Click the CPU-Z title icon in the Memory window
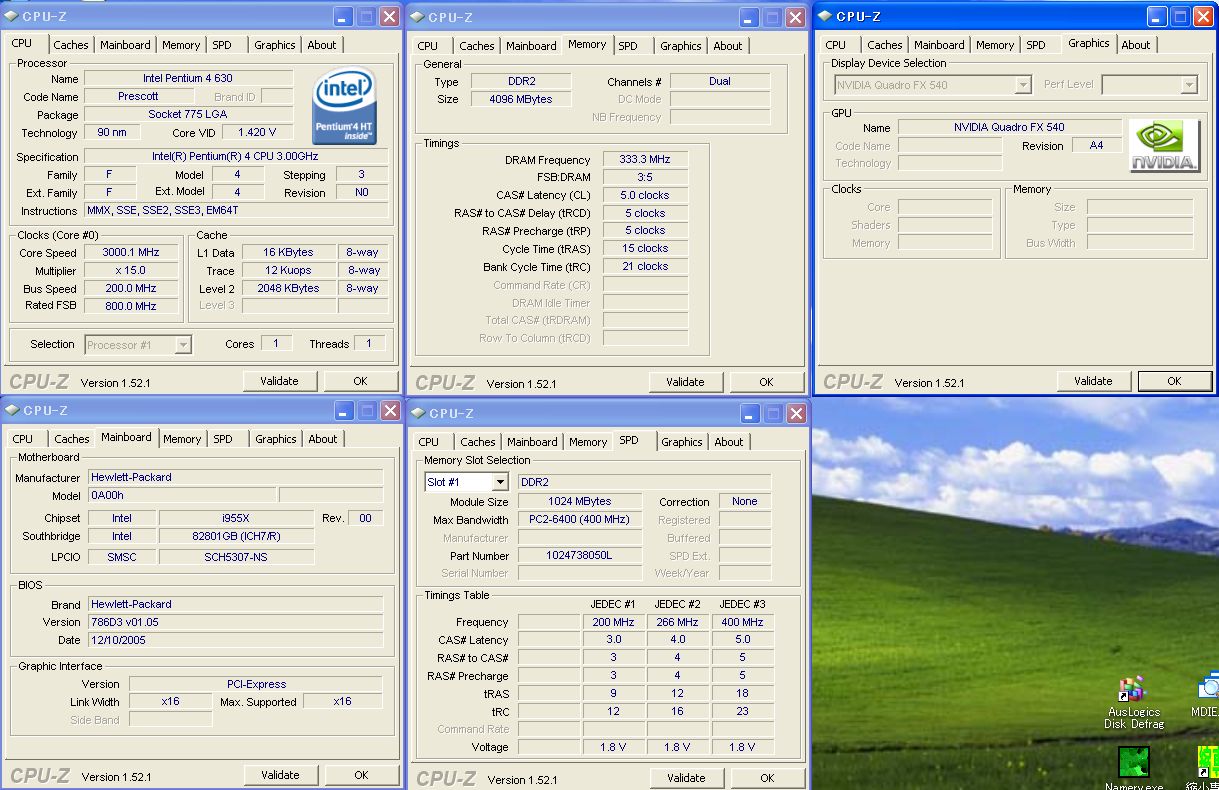The width and height of the screenshot is (1219, 790). pyautogui.click(x=417, y=17)
